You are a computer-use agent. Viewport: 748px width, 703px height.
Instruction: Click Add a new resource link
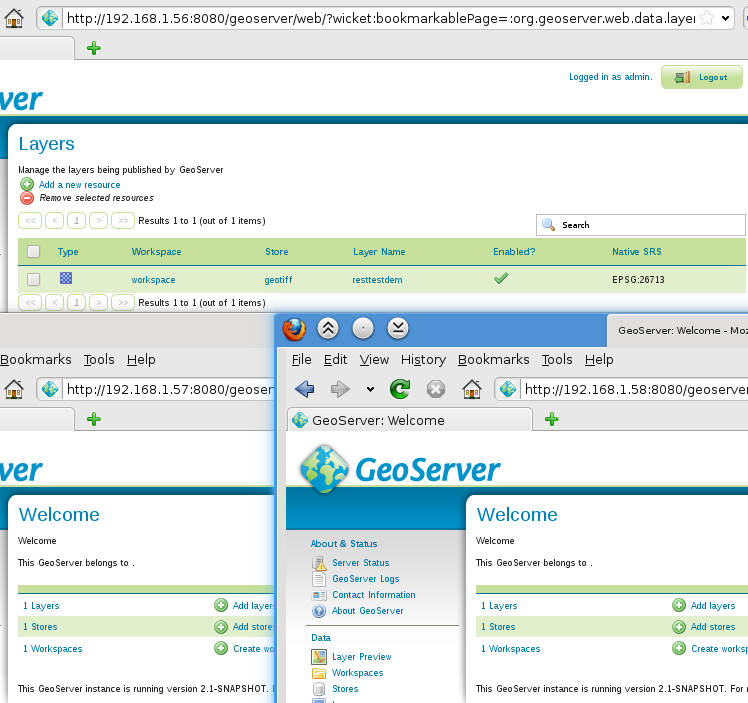[79, 185]
